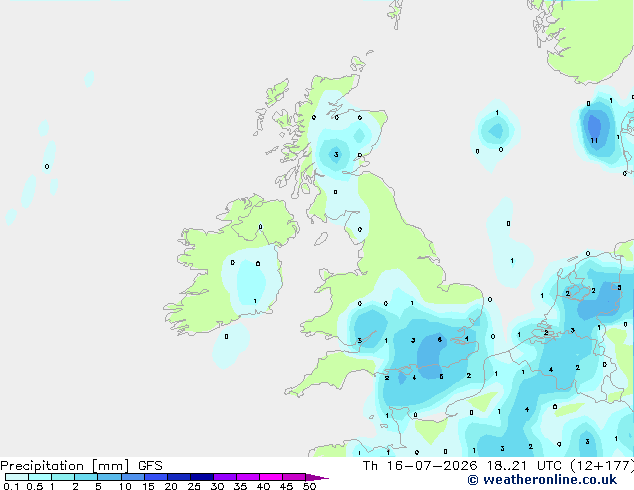Click the '15' legend scale label
The height and width of the screenshot is (490, 634).
[x=148, y=486]
